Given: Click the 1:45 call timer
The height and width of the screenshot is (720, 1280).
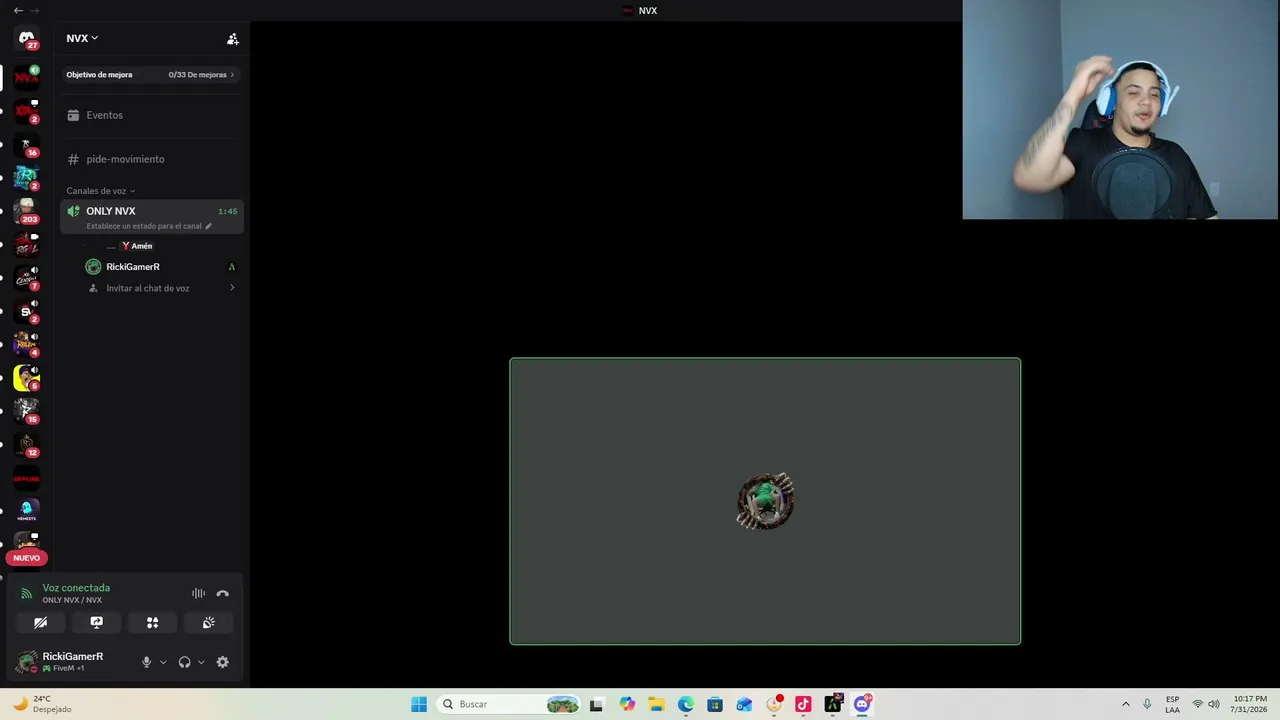Looking at the screenshot, I should [x=228, y=212].
